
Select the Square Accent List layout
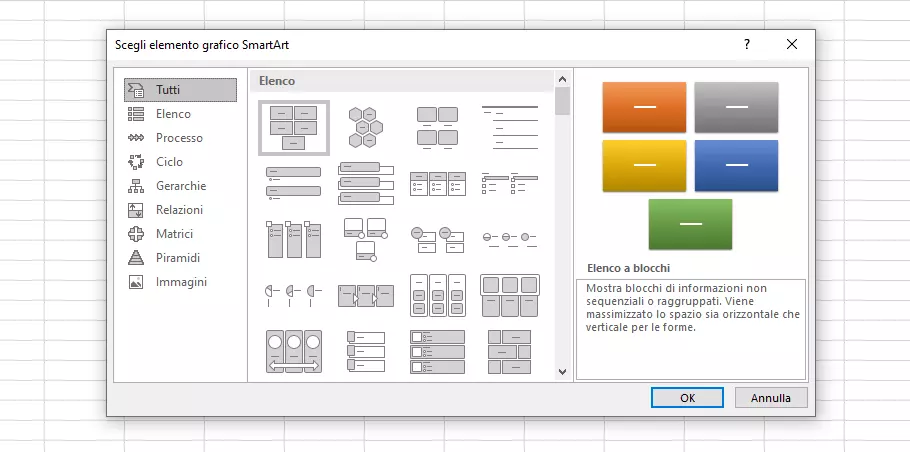[510, 183]
